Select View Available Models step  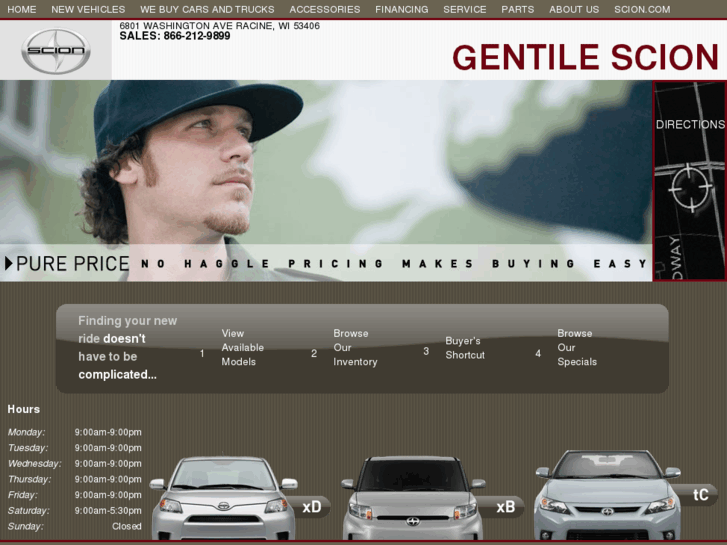pos(242,347)
